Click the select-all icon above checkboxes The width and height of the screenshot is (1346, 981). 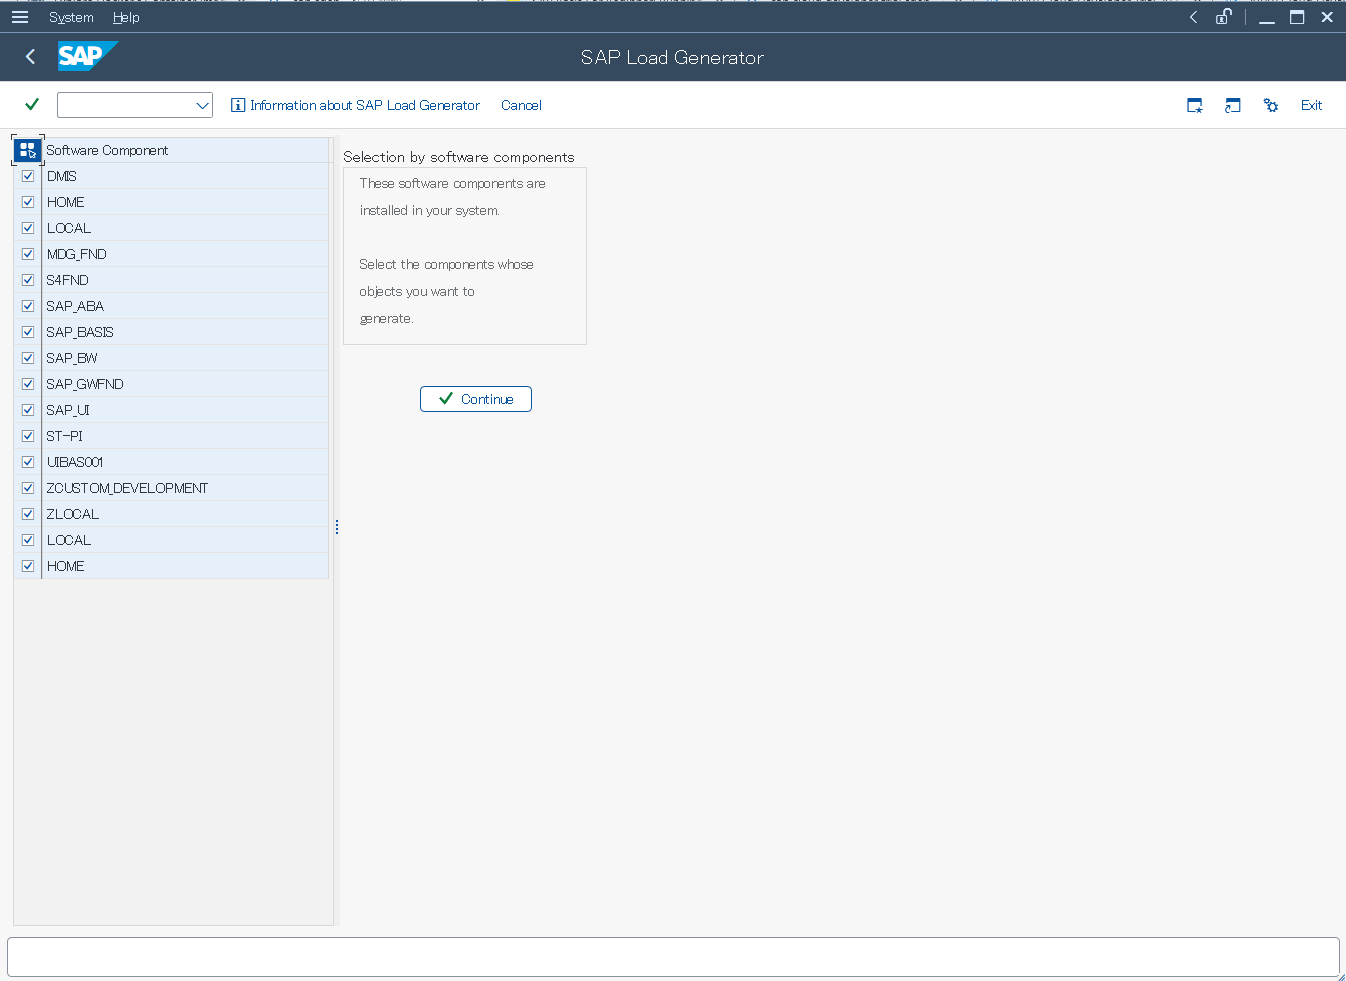pyautogui.click(x=27, y=150)
